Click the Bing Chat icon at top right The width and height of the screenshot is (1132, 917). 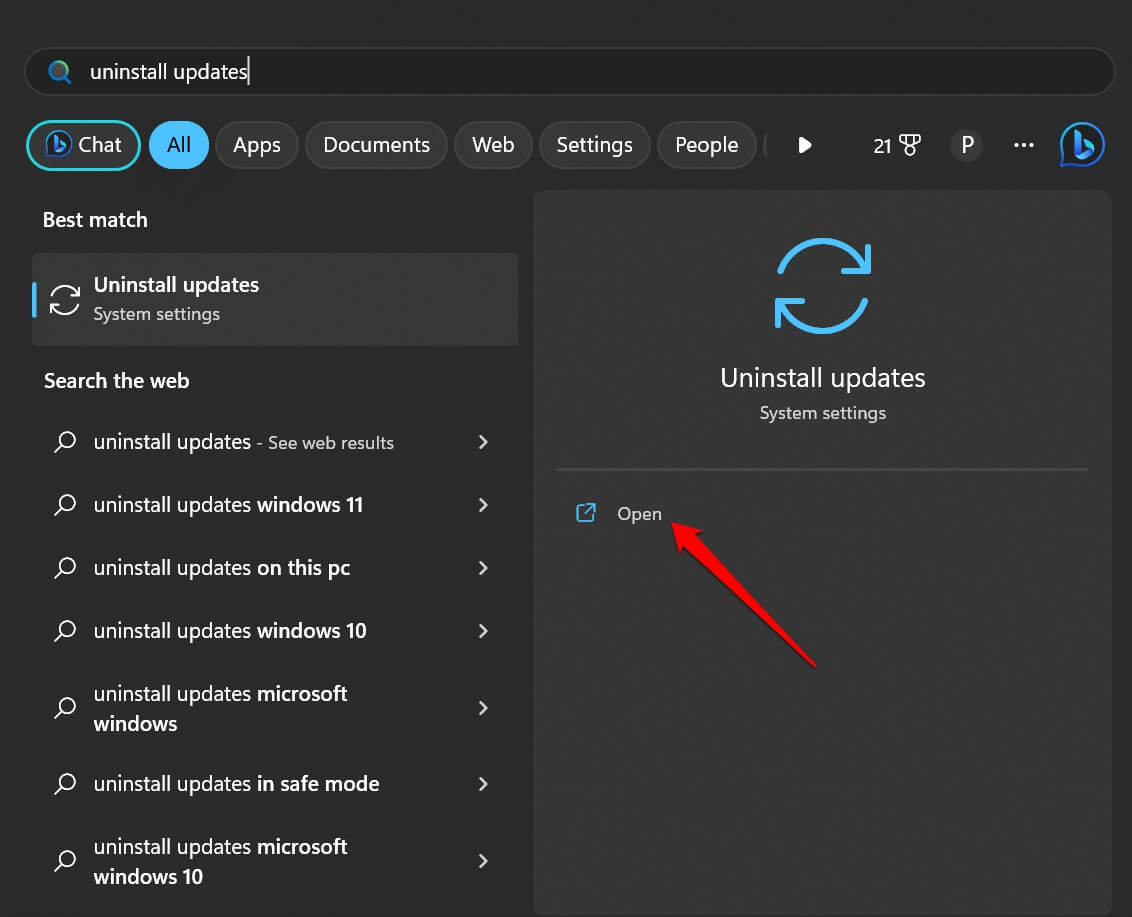(x=1081, y=144)
